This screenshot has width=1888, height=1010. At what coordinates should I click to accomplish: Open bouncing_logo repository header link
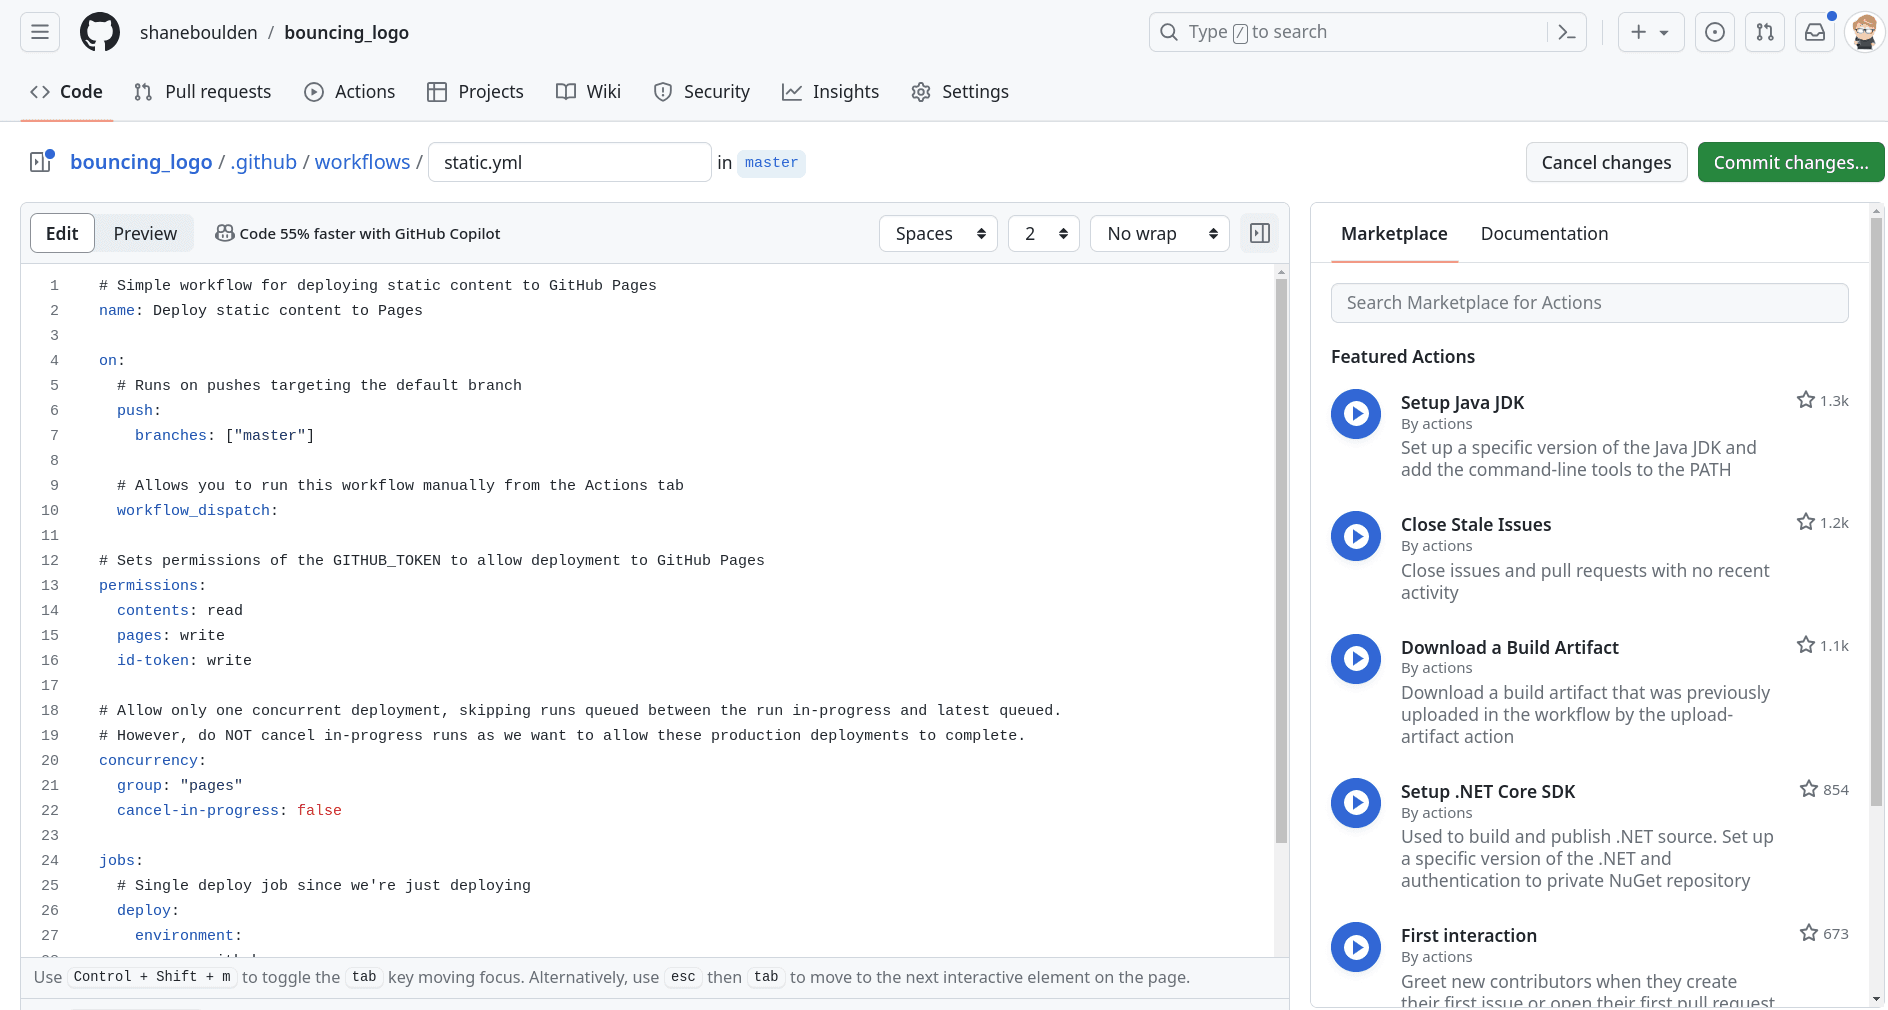coord(346,32)
